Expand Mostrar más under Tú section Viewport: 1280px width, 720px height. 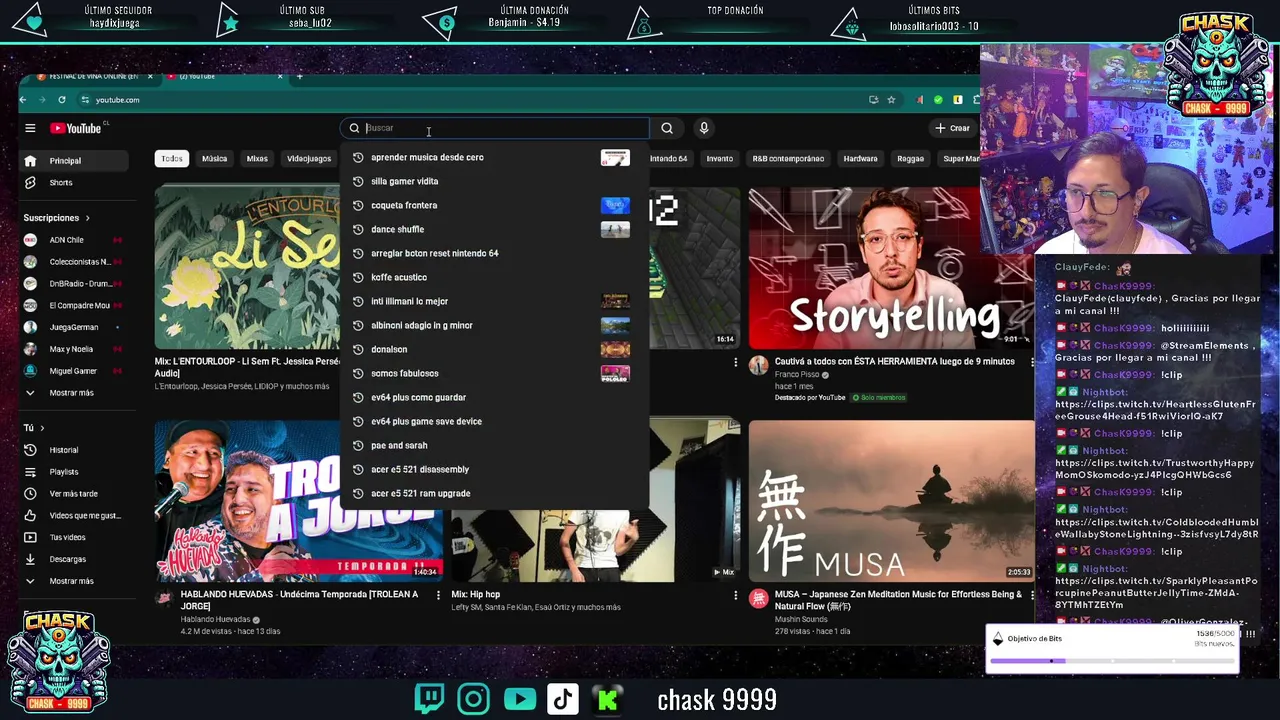click(x=75, y=581)
